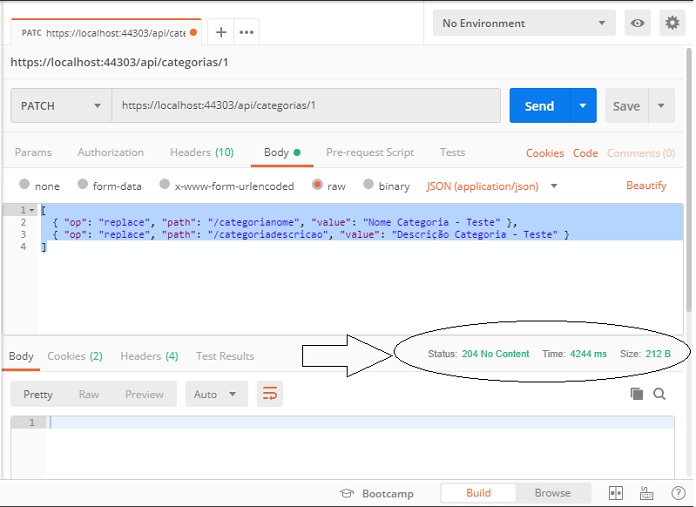Select Browse mode in status bar
This screenshot has height=507, width=696.
coord(553,493)
